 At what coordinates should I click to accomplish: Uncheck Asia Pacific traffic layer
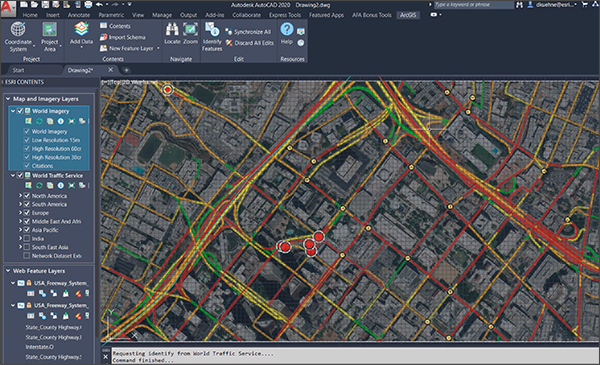coord(27,230)
